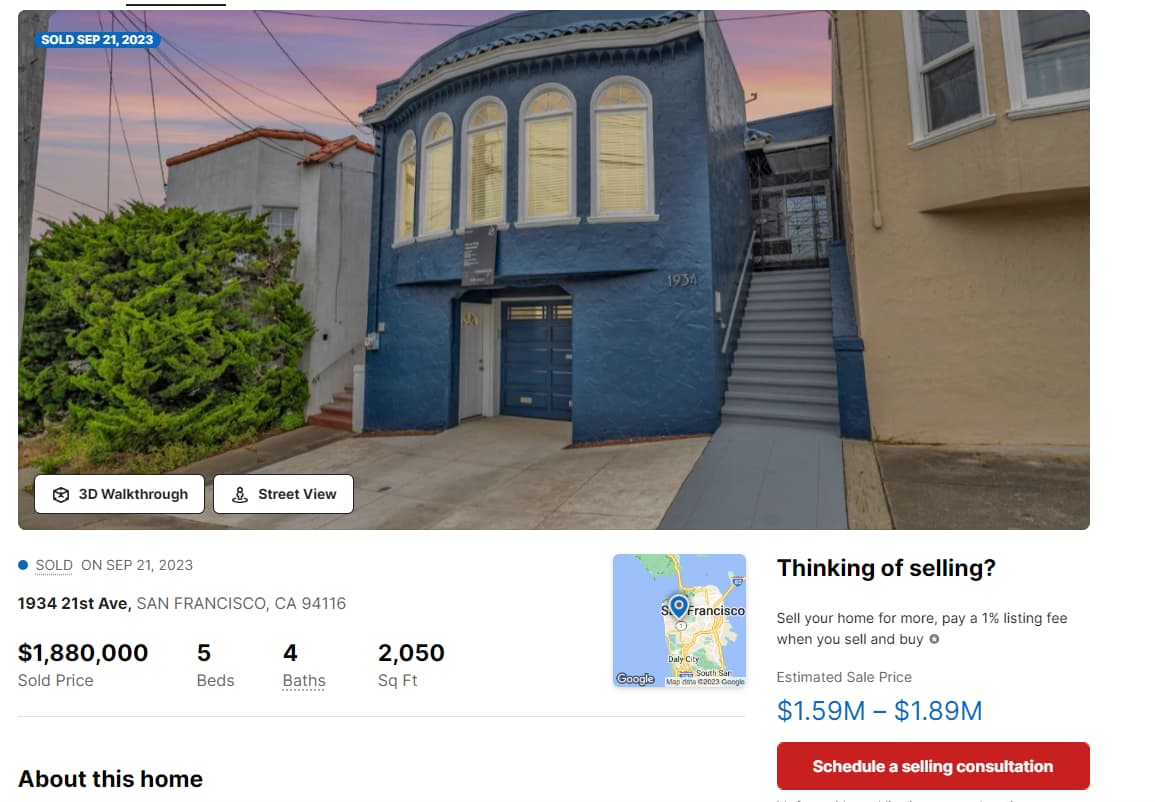This screenshot has height=802, width=1155.
Task: Schedule a selling consultation
Action: pyautogui.click(x=933, y=766)
